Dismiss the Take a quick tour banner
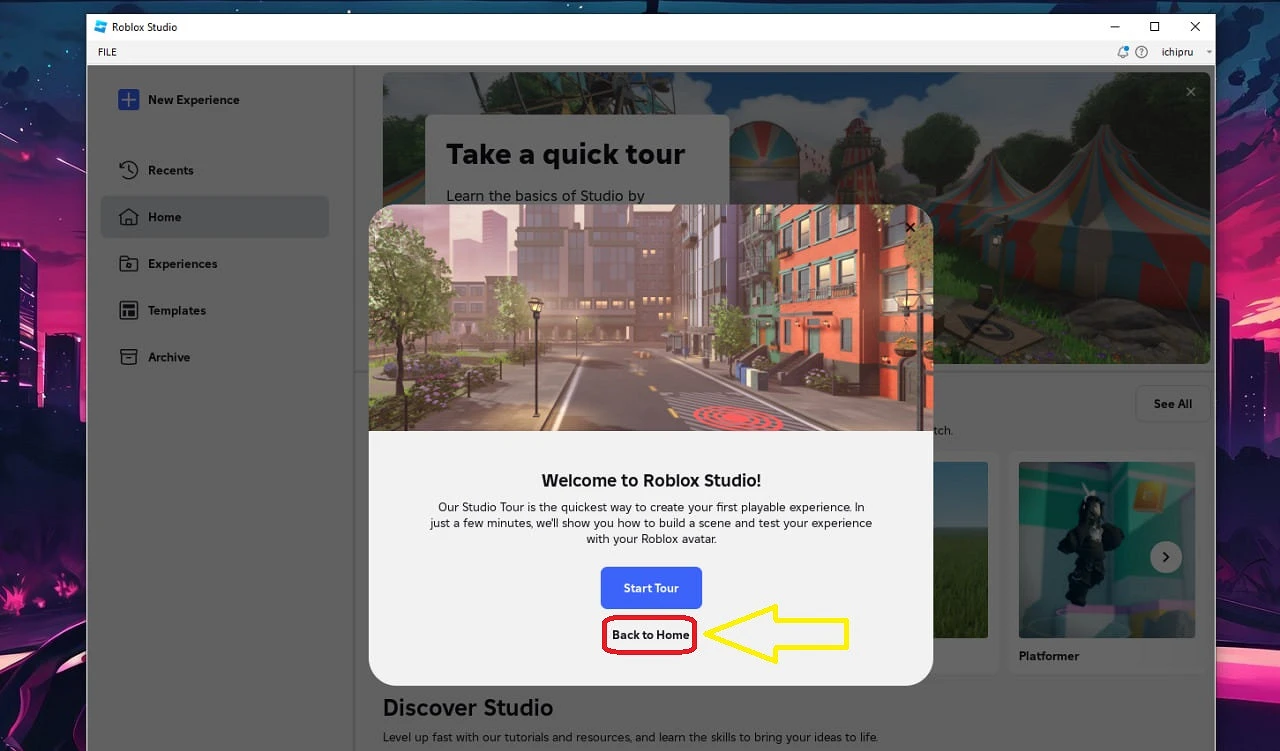Screen dimensions: 1280x751 (1190, 92)
